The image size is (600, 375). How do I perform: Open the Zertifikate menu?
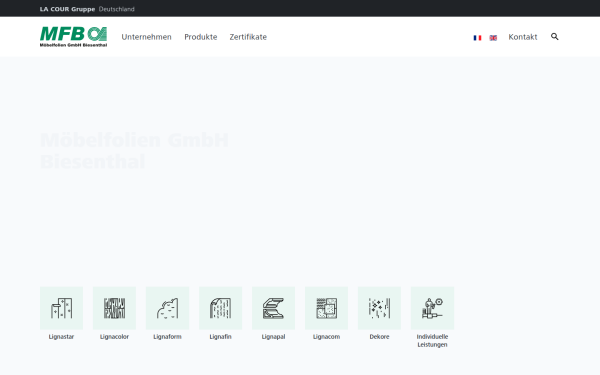pyautogui.click(x=248, y=37)
